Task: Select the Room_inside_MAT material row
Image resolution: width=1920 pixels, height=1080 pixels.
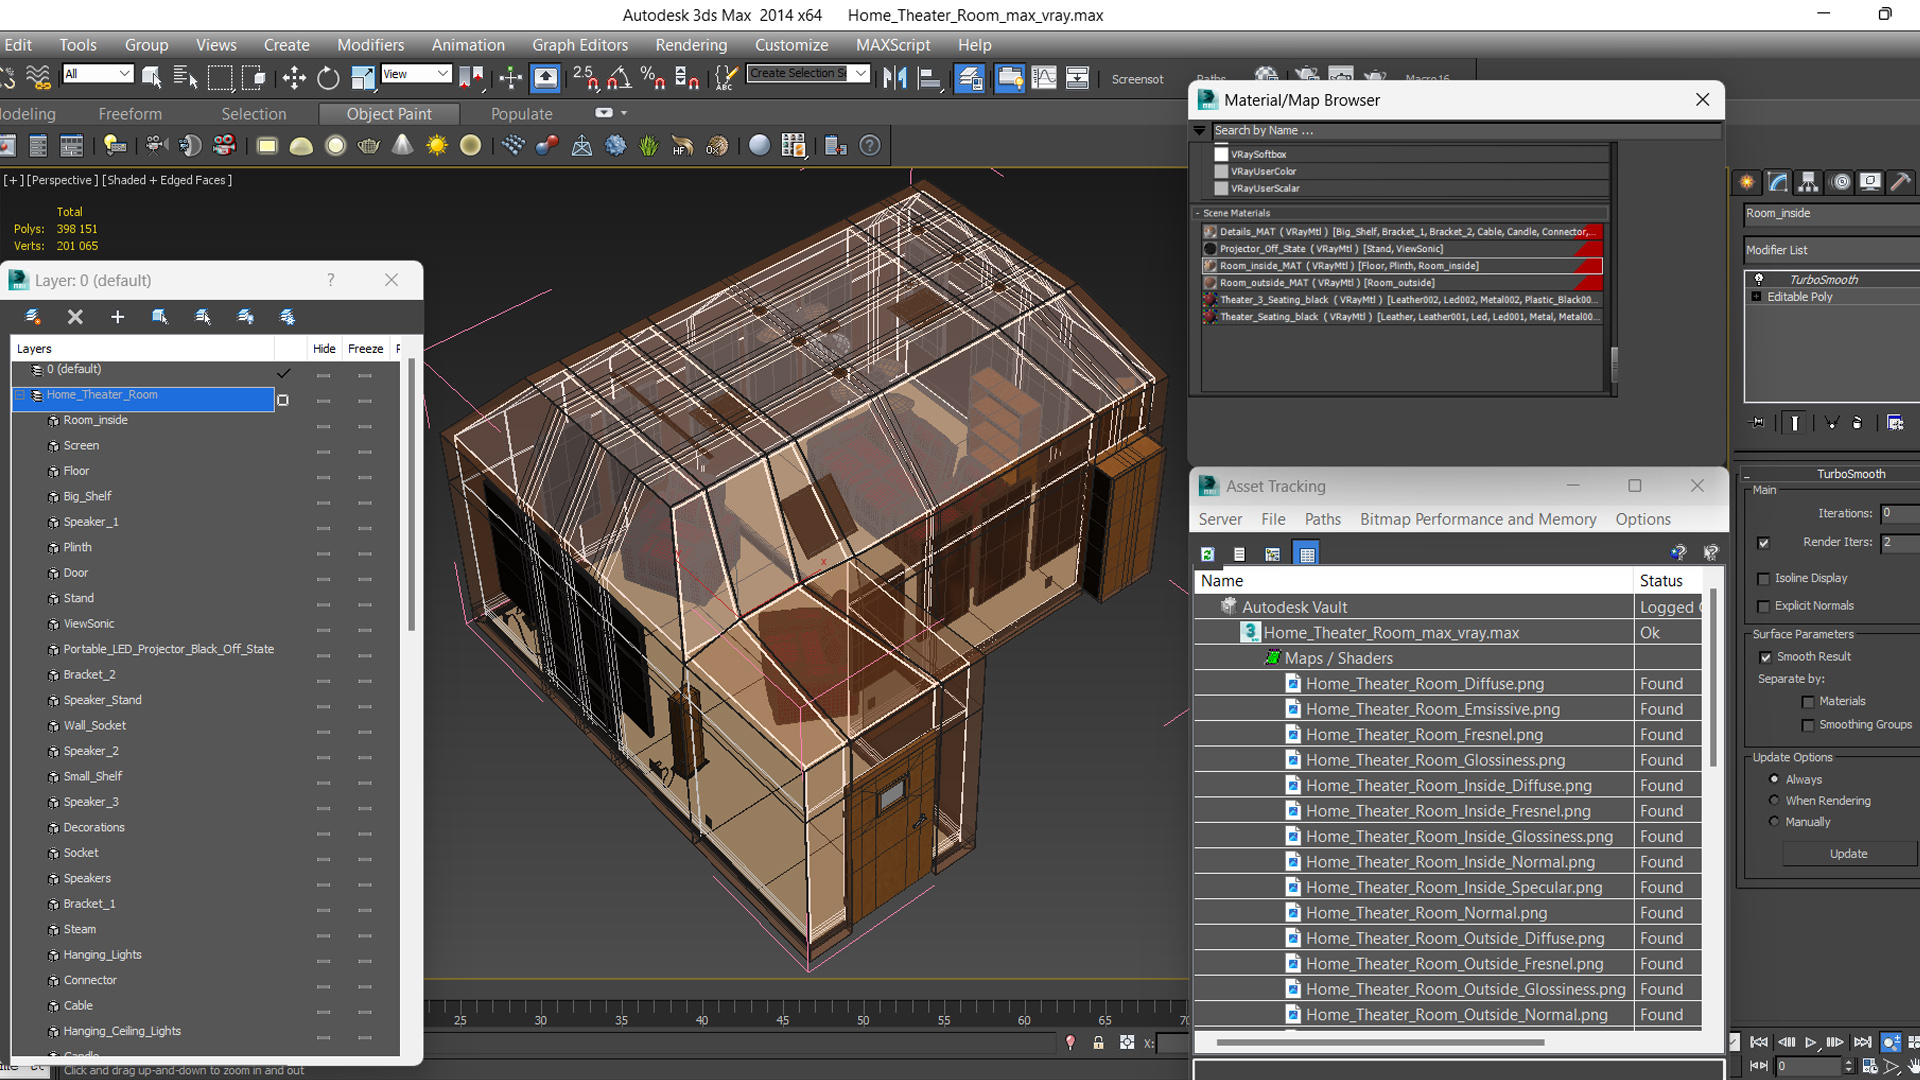Action: [x=1402, y=266]
